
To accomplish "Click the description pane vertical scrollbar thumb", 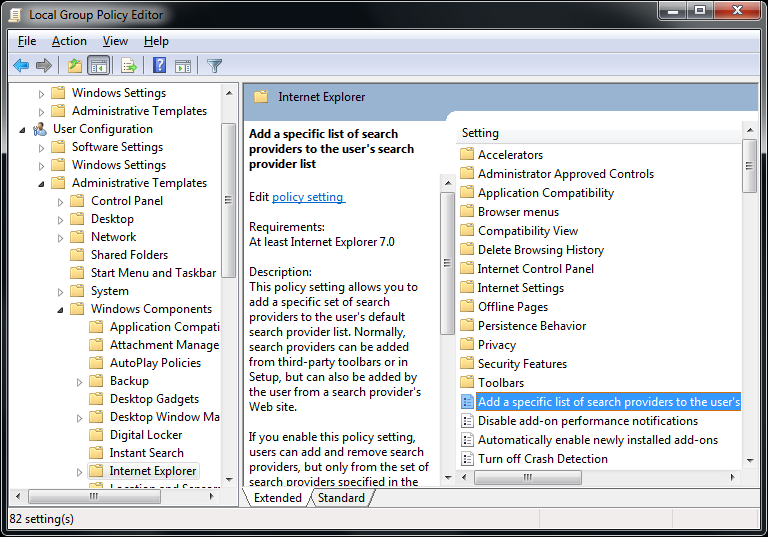I will [447, 263].
